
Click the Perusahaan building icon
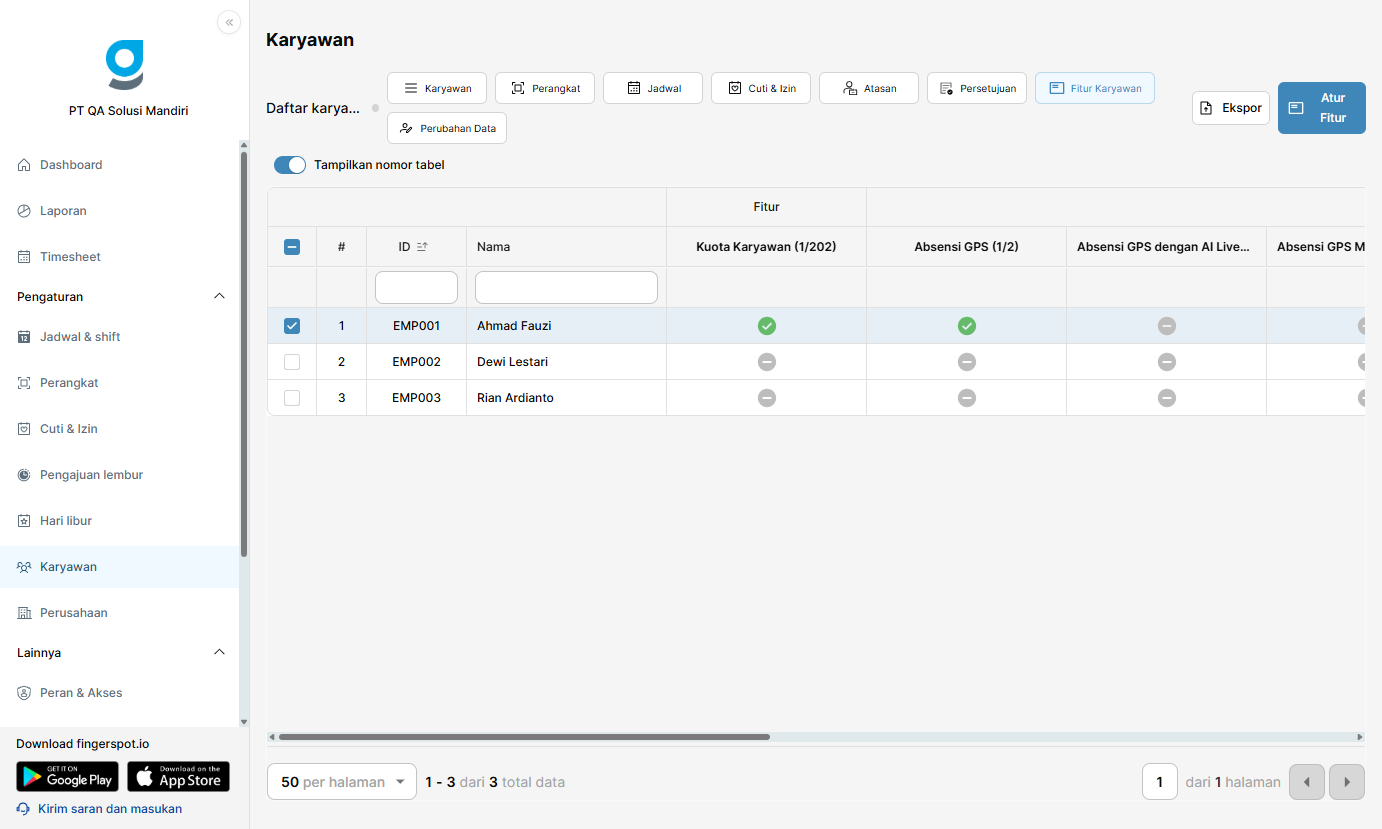(24, 613)
